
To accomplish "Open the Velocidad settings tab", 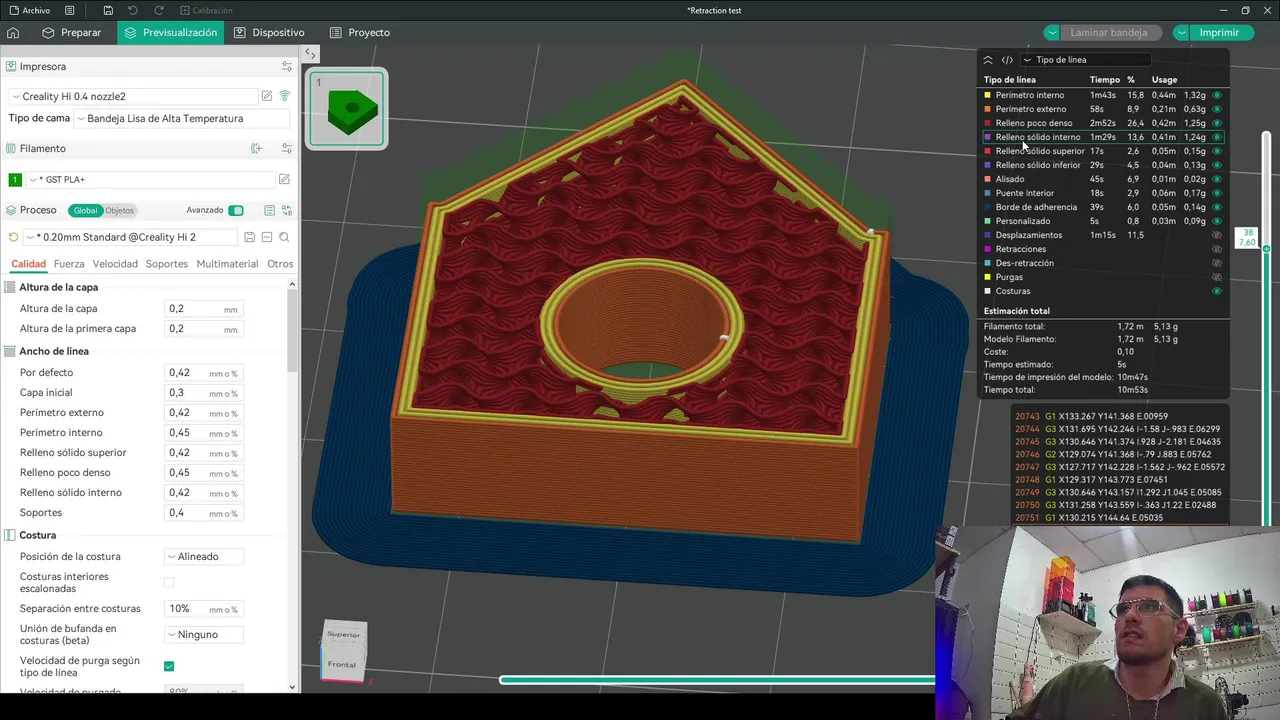I will (x=115, y=264).
